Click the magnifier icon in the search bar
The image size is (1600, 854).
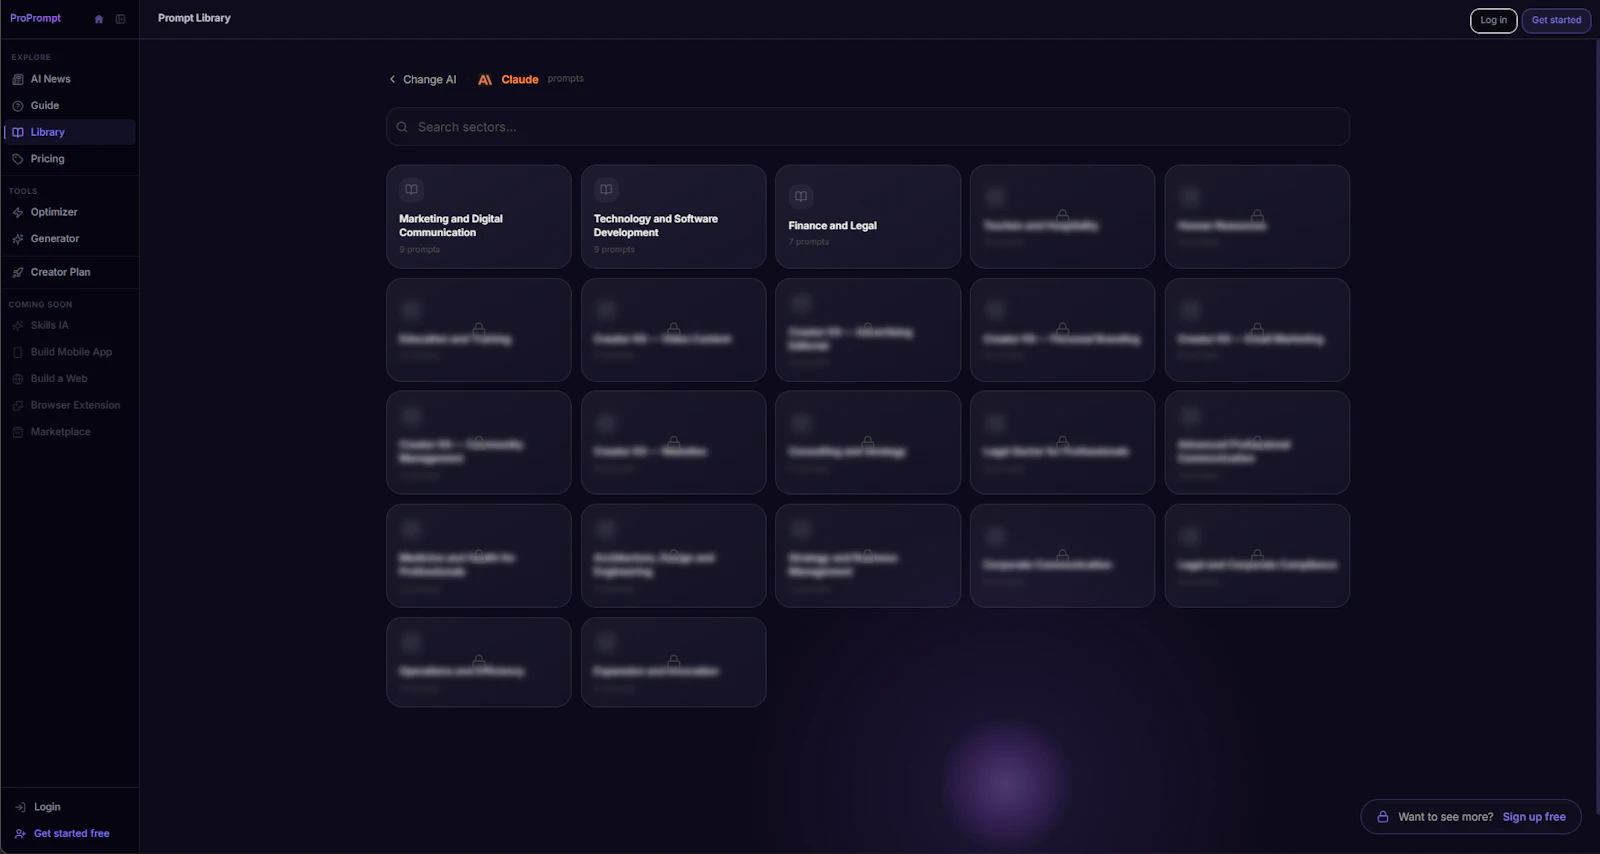click(x=402, y=127)
